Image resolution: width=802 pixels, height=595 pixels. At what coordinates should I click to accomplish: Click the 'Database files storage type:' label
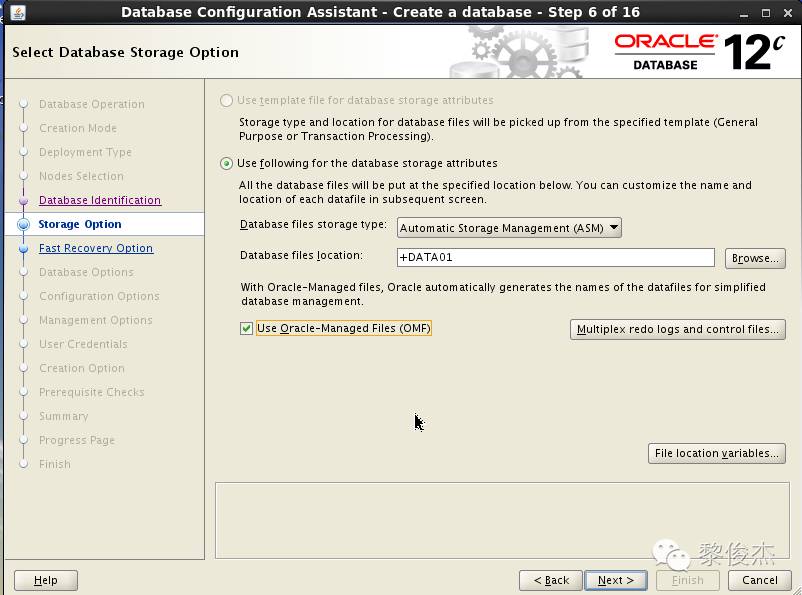(x=313, y=225)
